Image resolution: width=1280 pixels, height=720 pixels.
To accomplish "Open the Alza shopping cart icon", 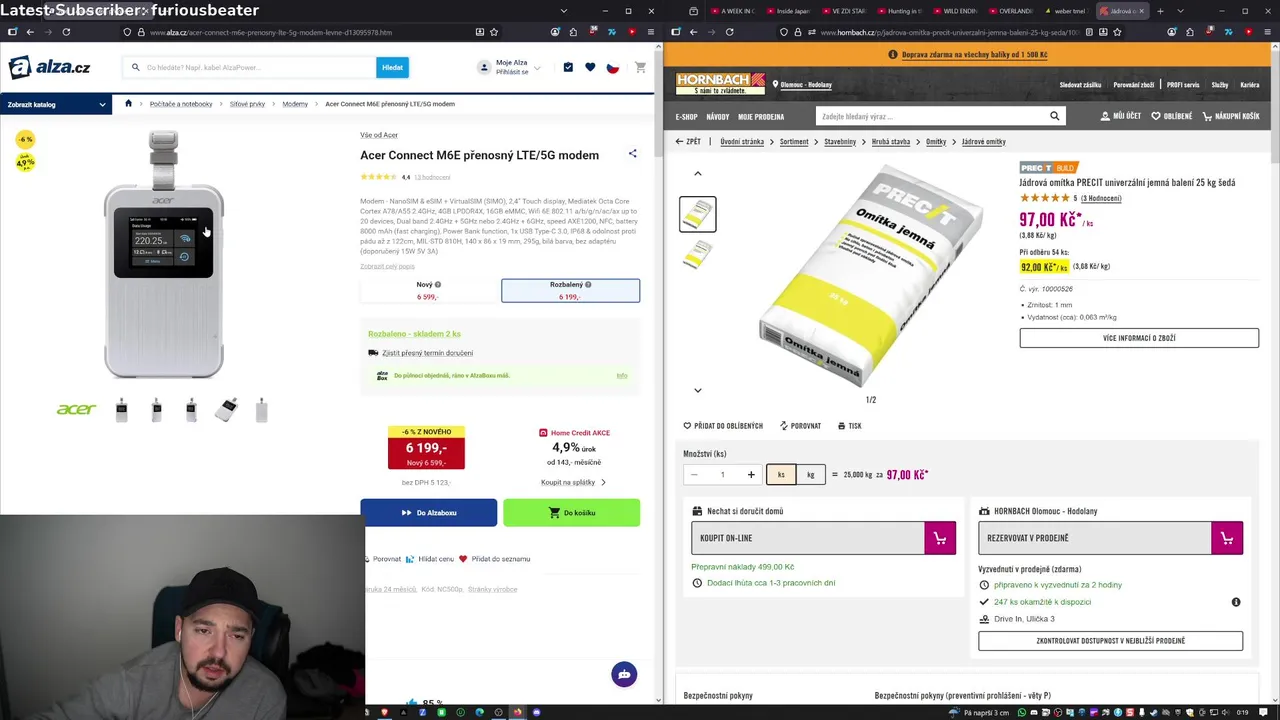I will tap(640, 67).
